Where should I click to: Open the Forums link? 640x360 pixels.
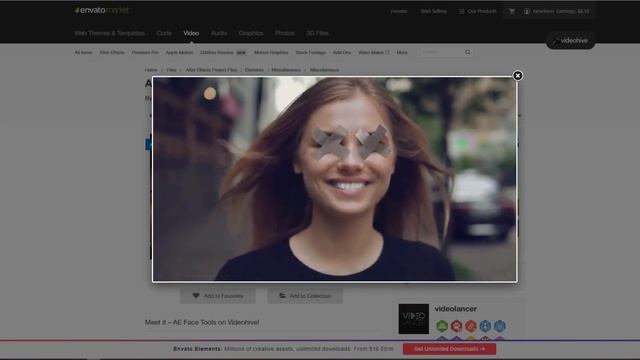point(398,11)
